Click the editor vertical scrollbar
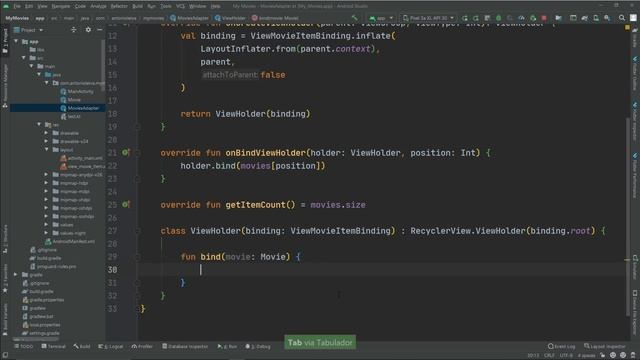This screenshot has height=360, width=640. click(628, 216)
